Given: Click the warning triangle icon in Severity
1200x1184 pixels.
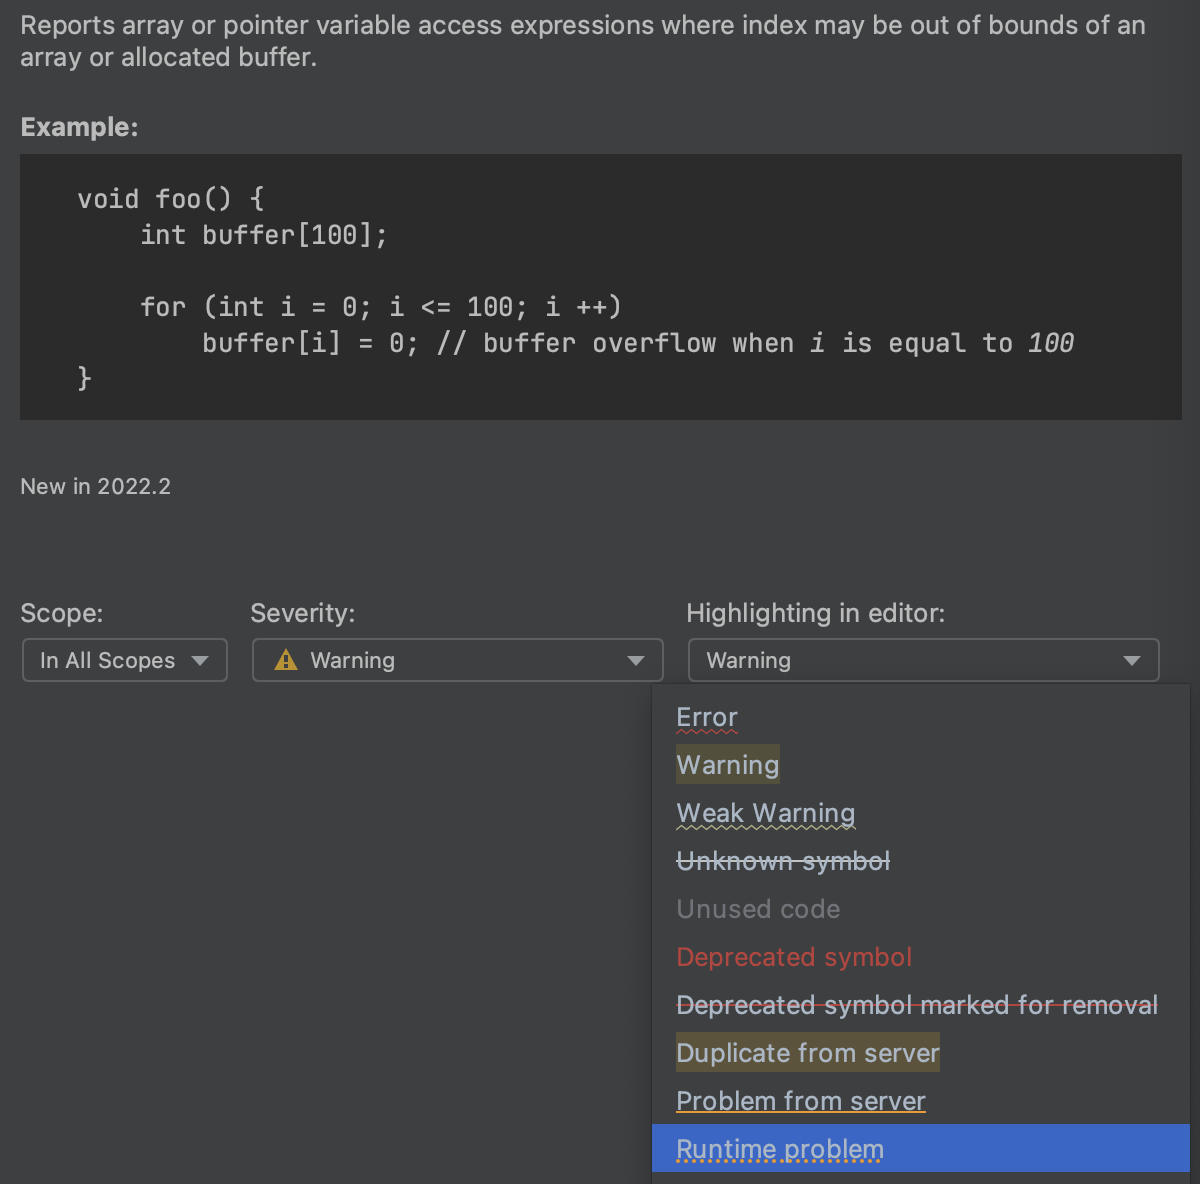Looking at the screenshot, I should [286, 660].
